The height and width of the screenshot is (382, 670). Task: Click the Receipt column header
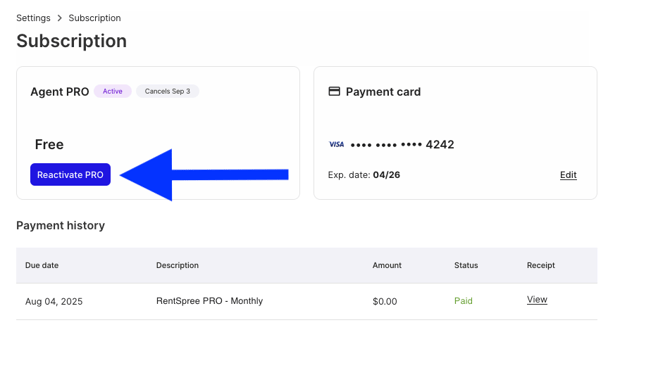[x=541, y=265]
